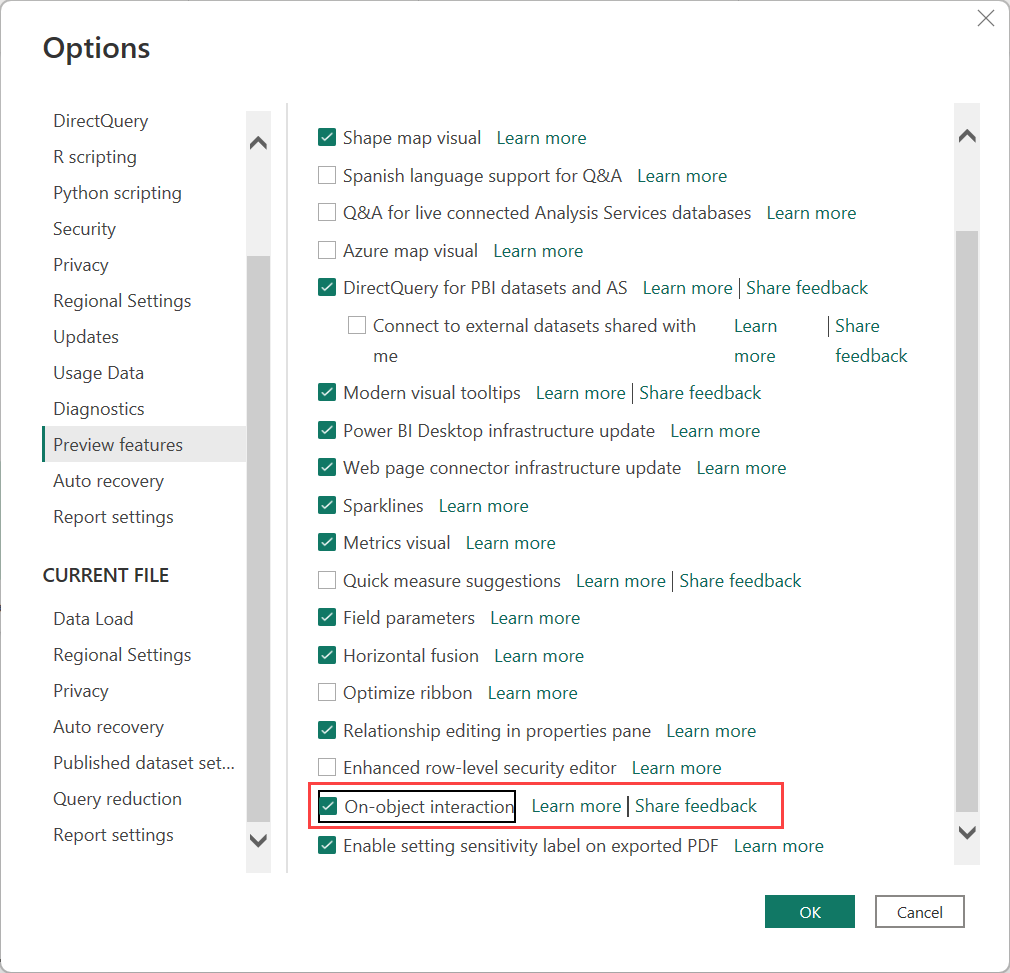Viewport: 1010px width, 973px height.
Task: Learn more about Power BI Desktop infrastructure update
Action: (715, 431)
